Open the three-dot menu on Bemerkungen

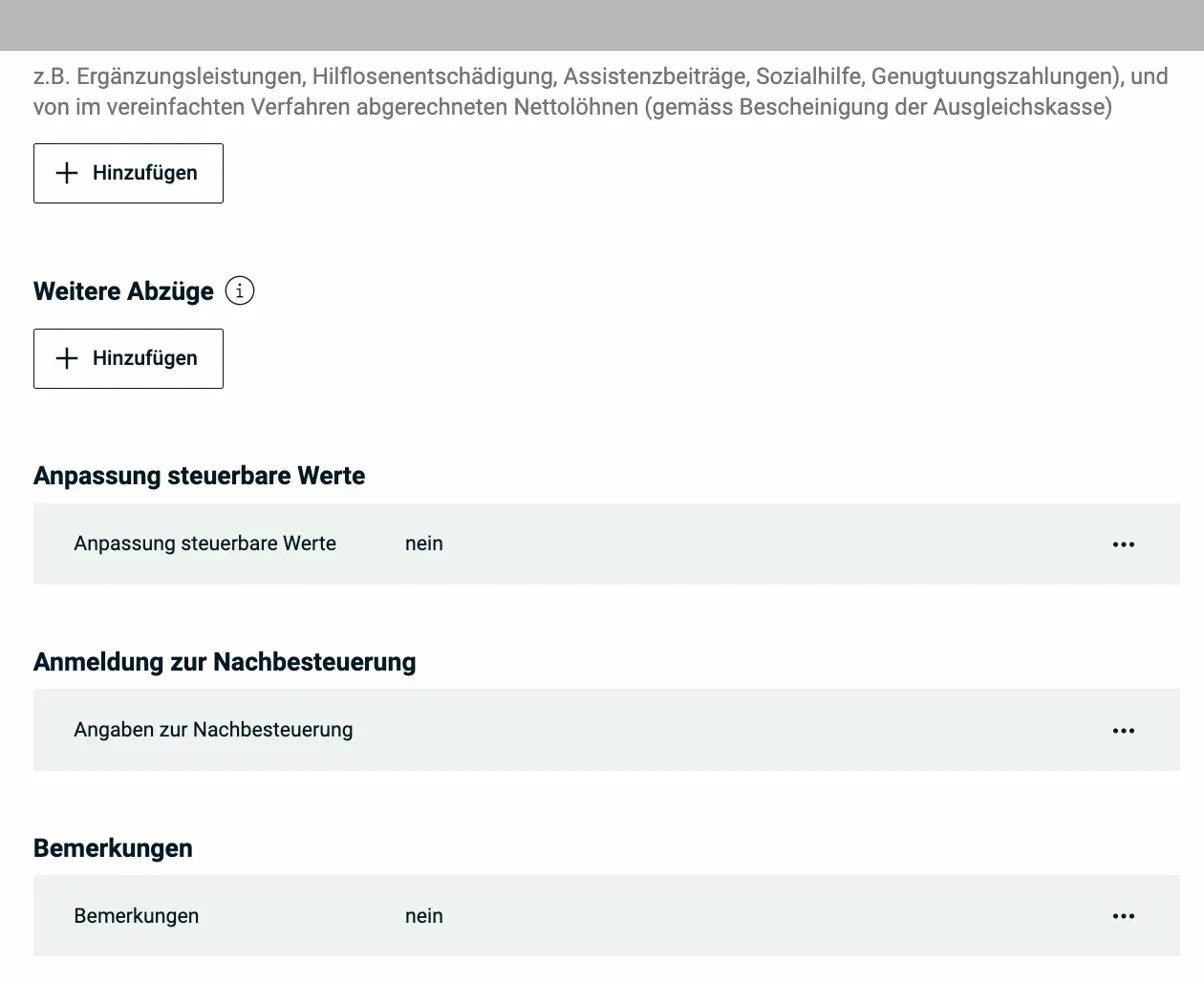point(1124,915)
